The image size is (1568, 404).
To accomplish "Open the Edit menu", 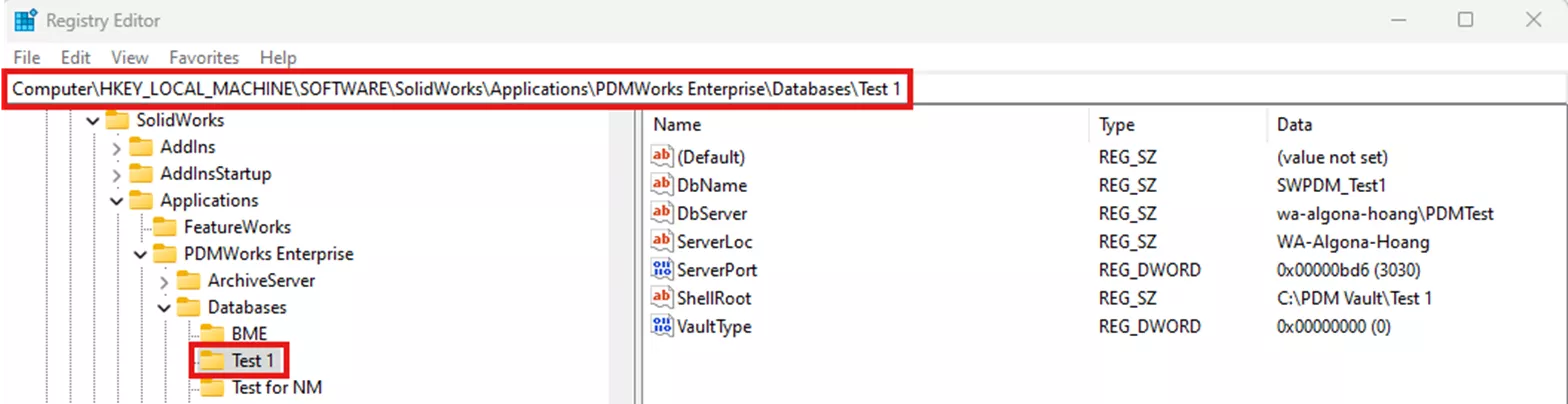I will 76,57.
